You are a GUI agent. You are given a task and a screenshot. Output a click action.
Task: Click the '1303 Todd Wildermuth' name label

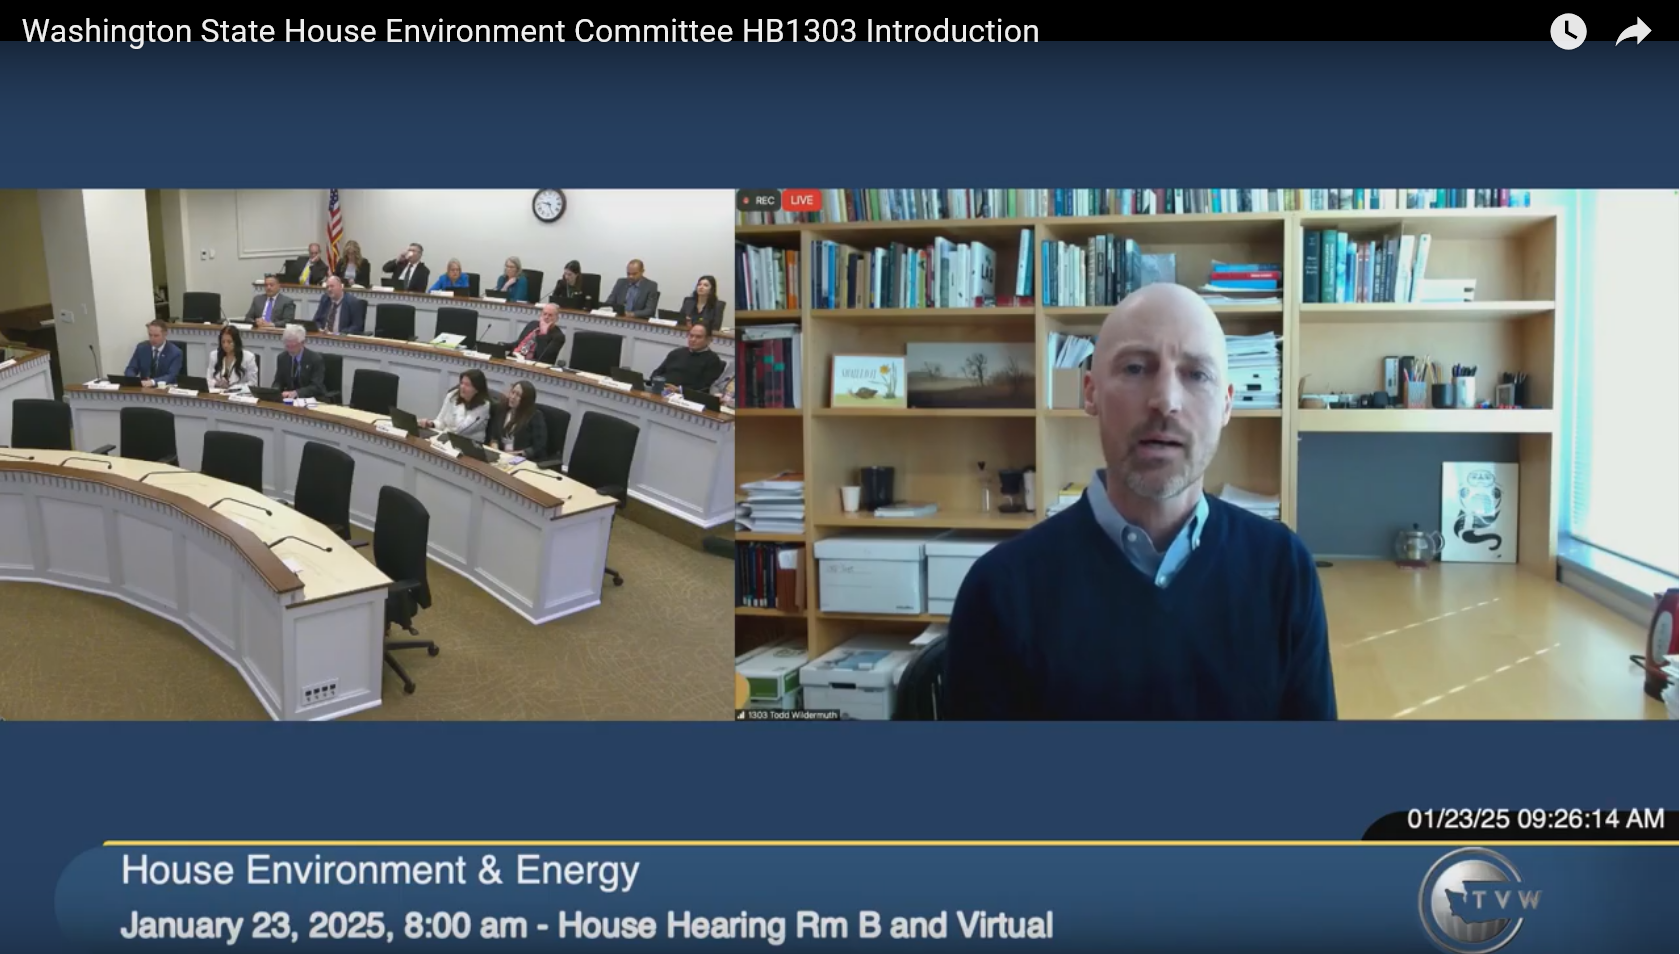click(x=792, y=715)
